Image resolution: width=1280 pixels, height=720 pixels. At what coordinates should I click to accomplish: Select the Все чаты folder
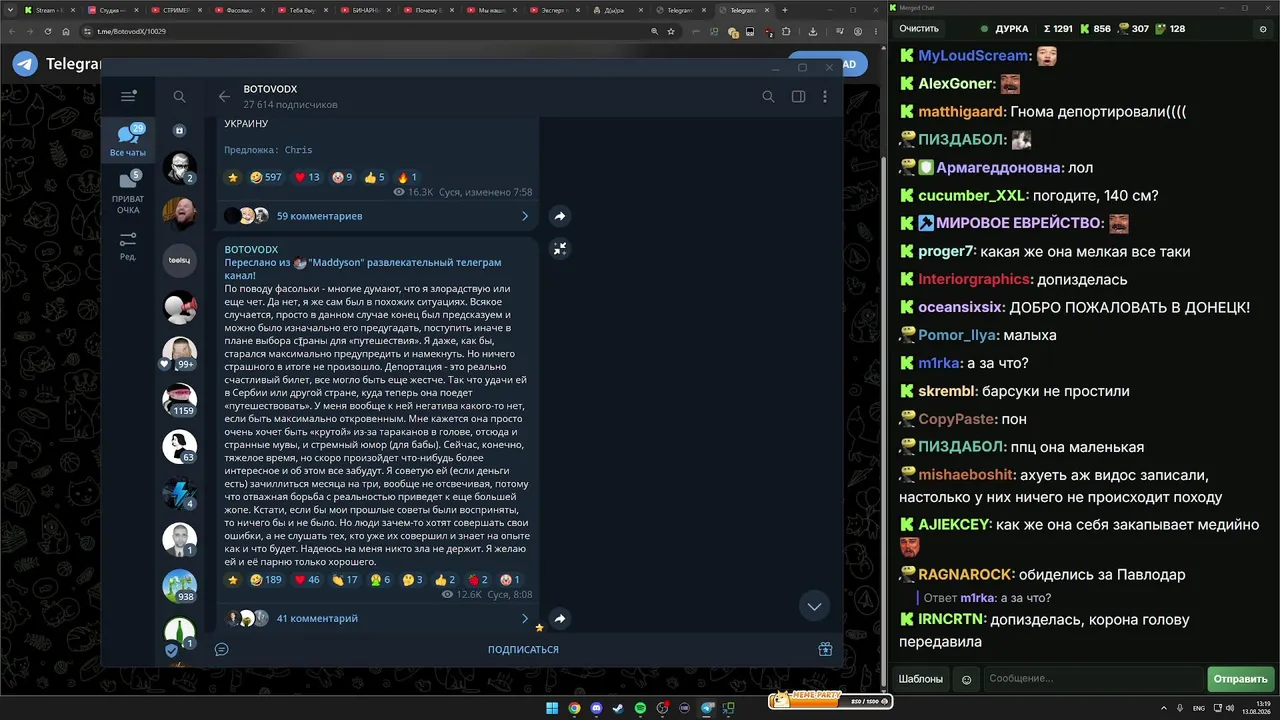click(128, 141)
